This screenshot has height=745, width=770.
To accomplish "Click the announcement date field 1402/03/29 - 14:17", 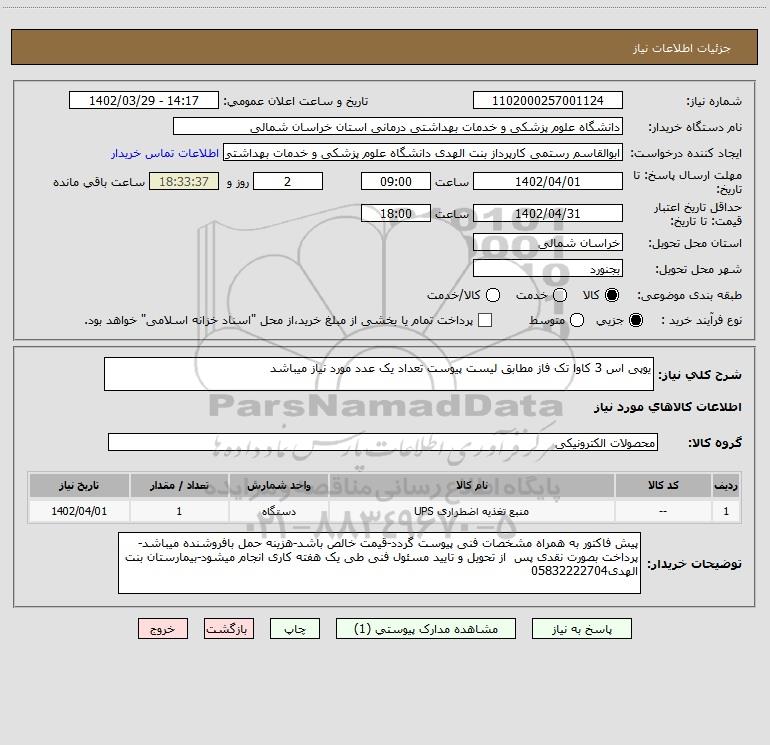I will pyautogui.click(x=144, y=100).
